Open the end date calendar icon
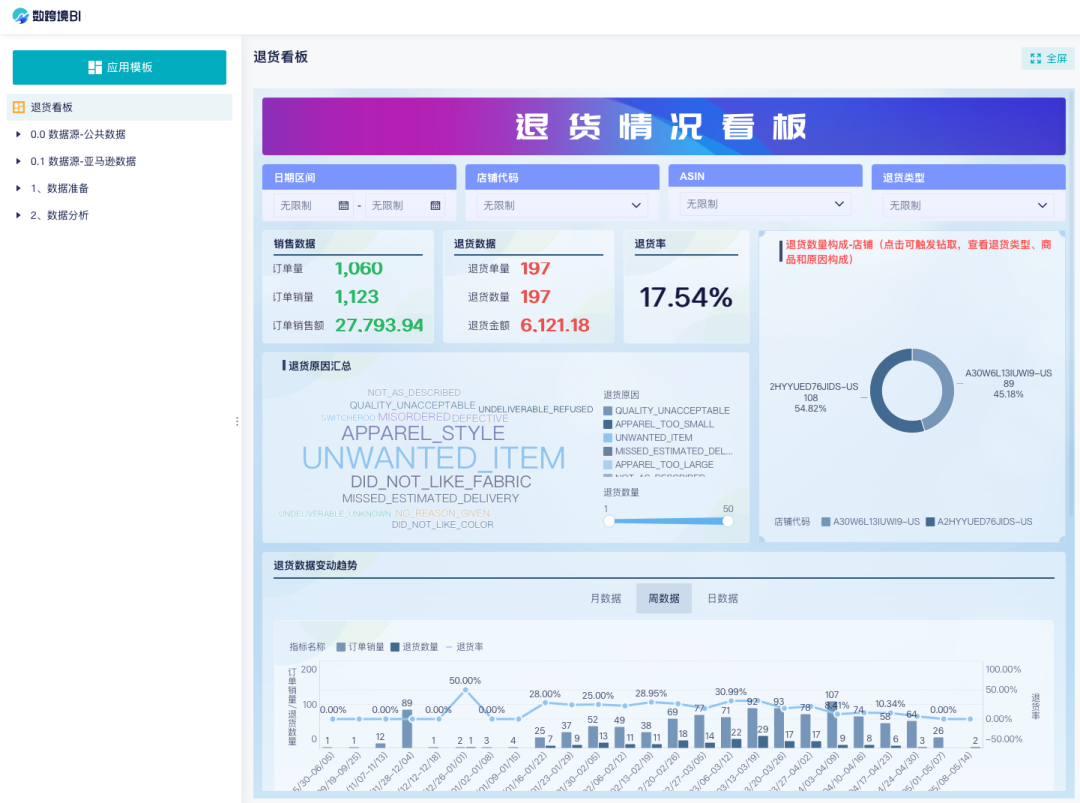Screen dimensions: 1080x803 click(x=435, y=205)
